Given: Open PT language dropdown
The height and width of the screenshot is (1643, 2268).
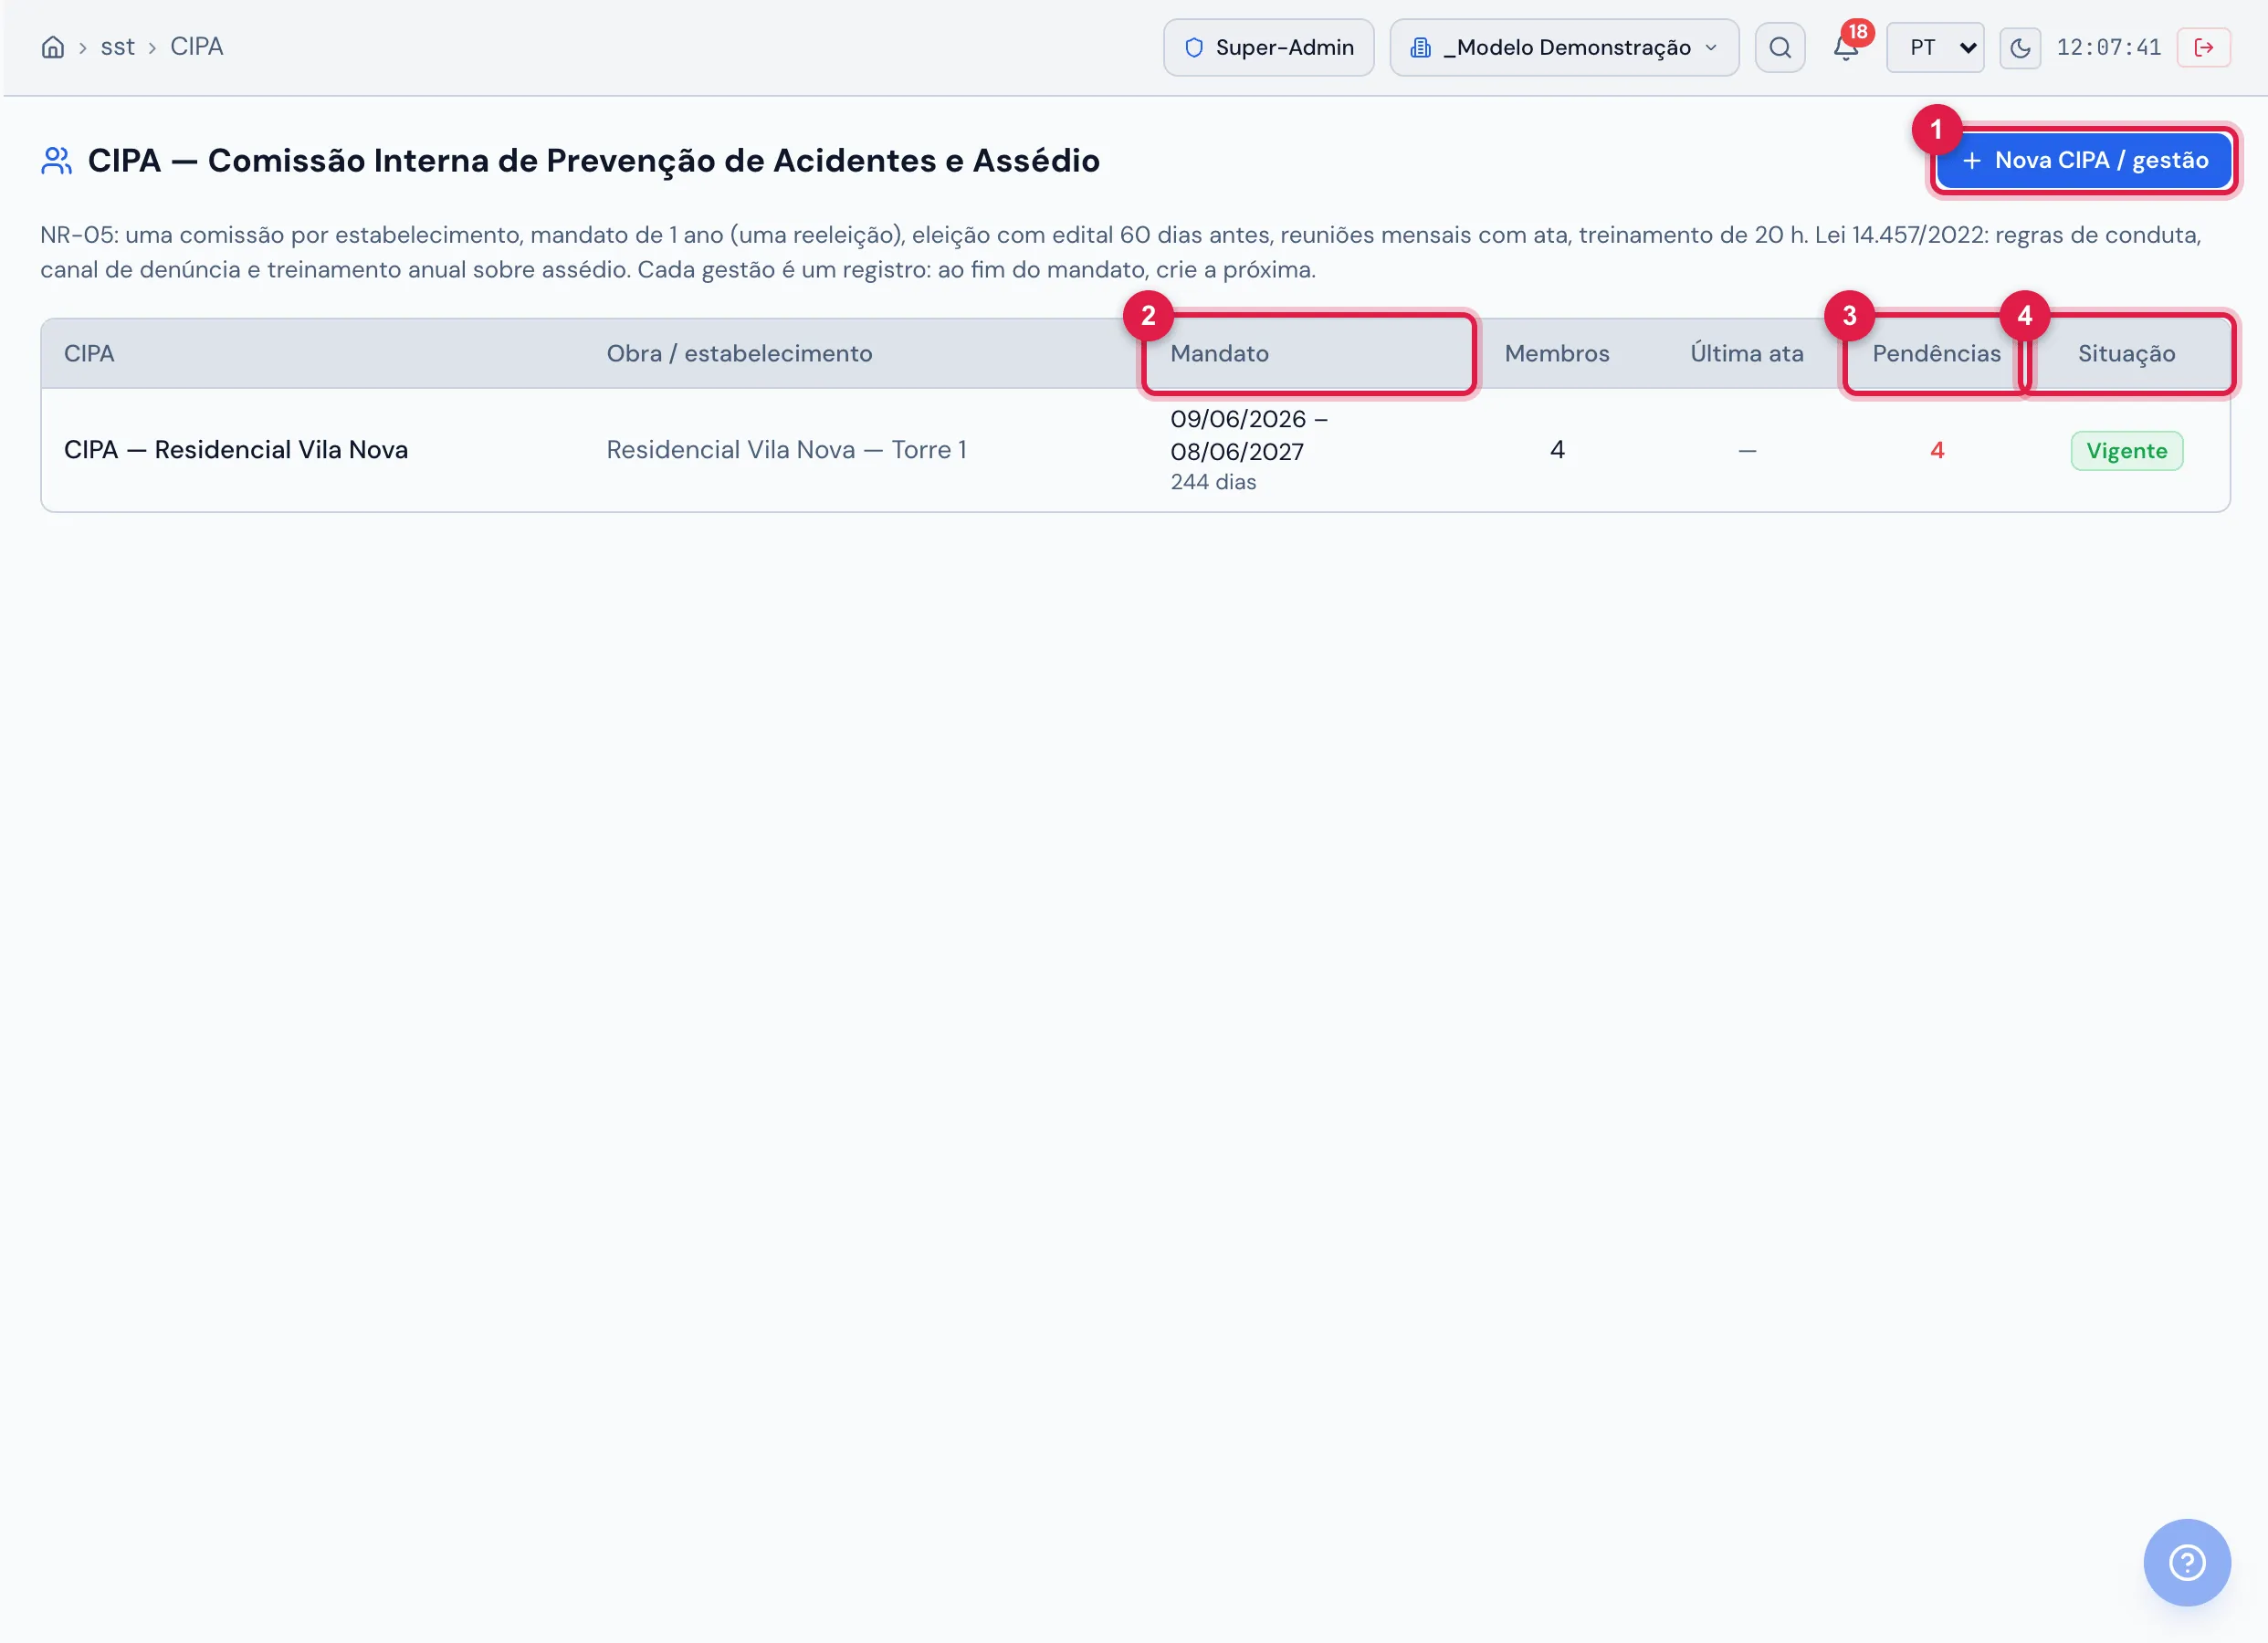Looking at the screenshot, I should 1934,47.
